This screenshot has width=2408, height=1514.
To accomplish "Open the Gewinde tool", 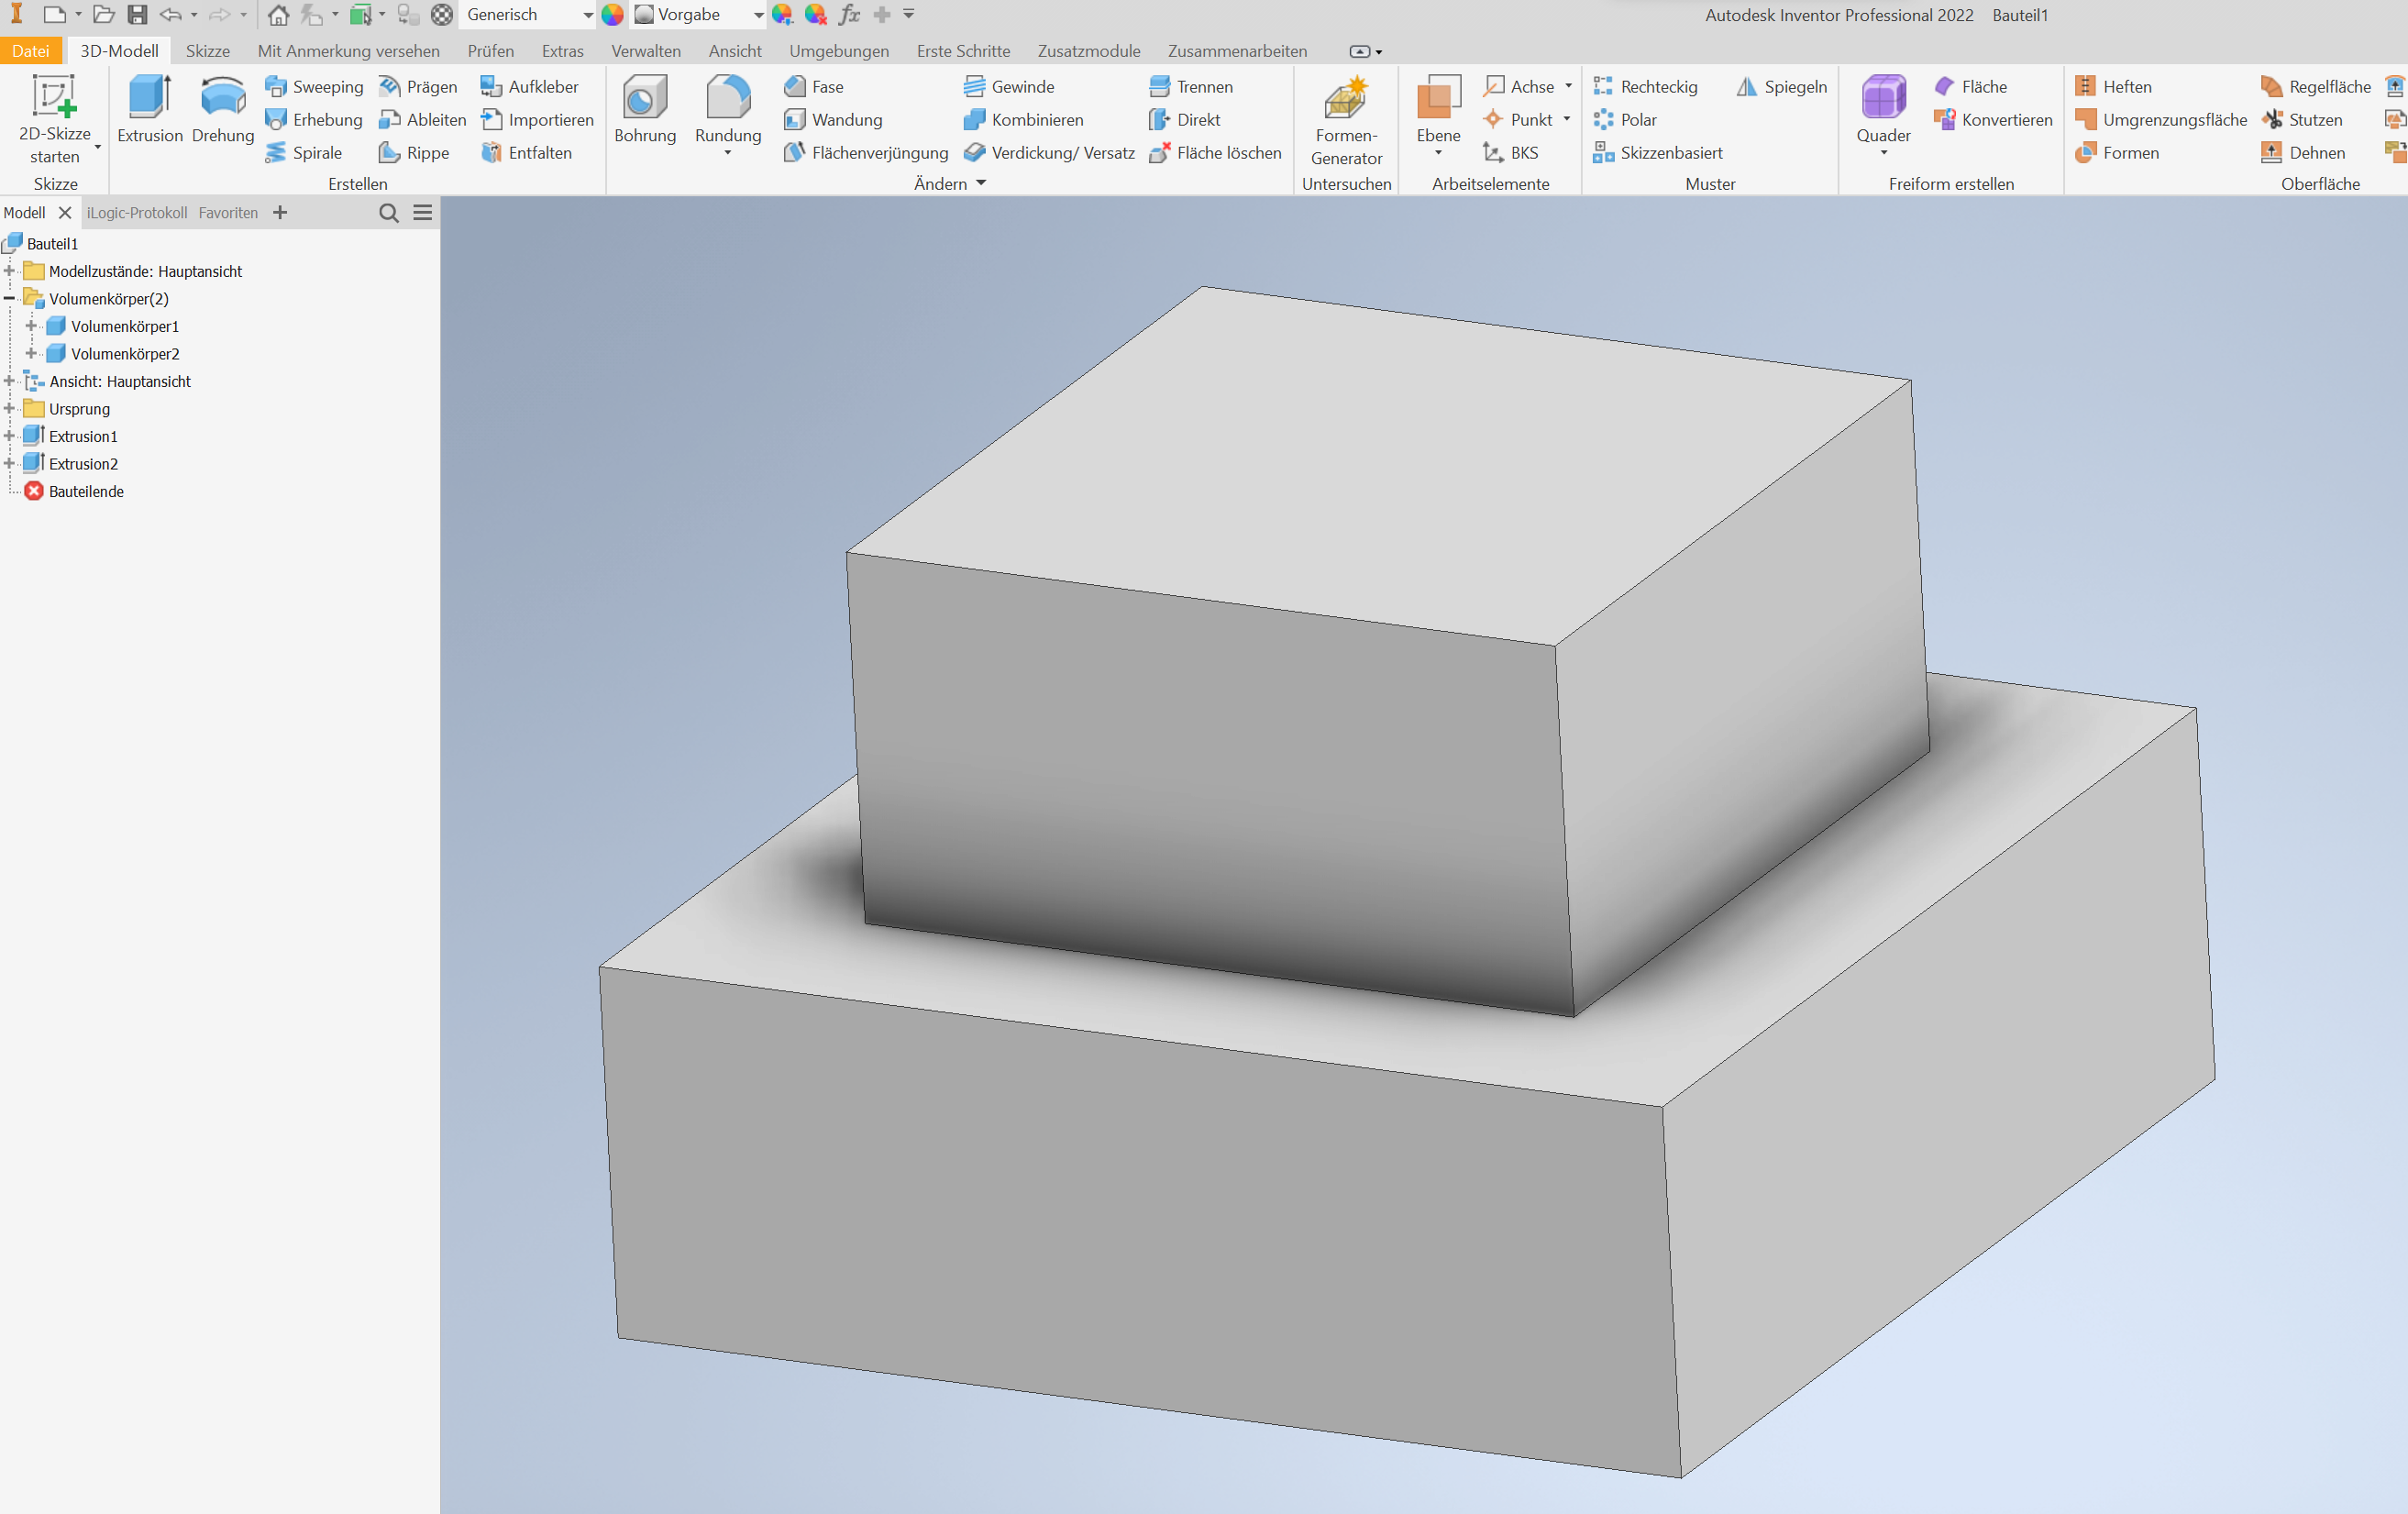I will (1010, 86).
